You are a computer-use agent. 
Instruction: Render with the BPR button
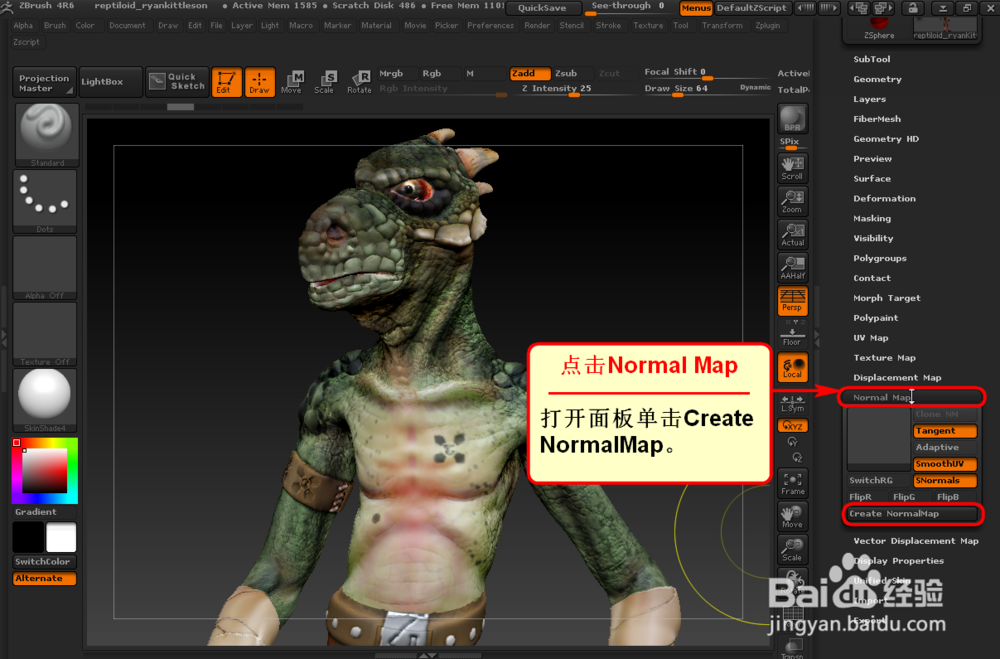pyautogui.click(x=793, y=119)
